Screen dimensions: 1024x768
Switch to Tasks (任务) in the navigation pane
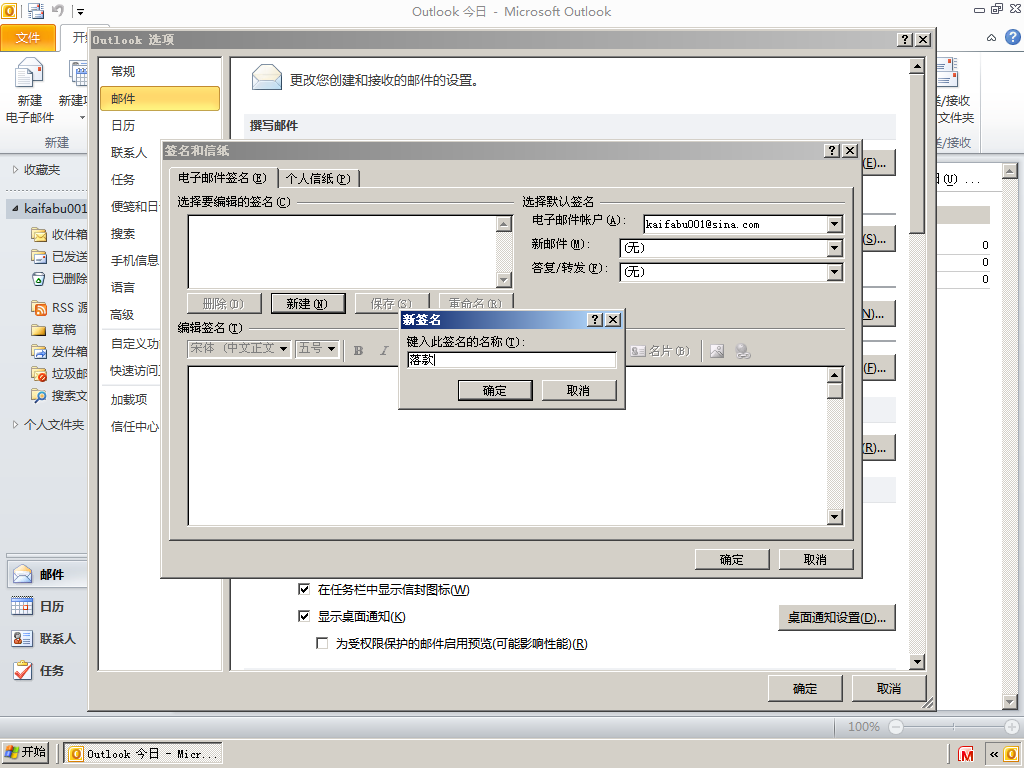pyautogui.click(x=47, y=671)
